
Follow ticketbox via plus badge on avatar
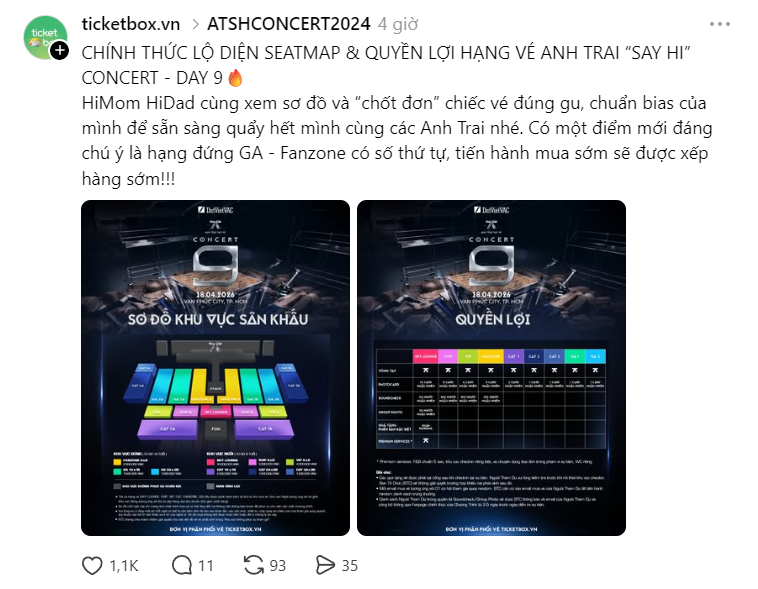(59, 50)
